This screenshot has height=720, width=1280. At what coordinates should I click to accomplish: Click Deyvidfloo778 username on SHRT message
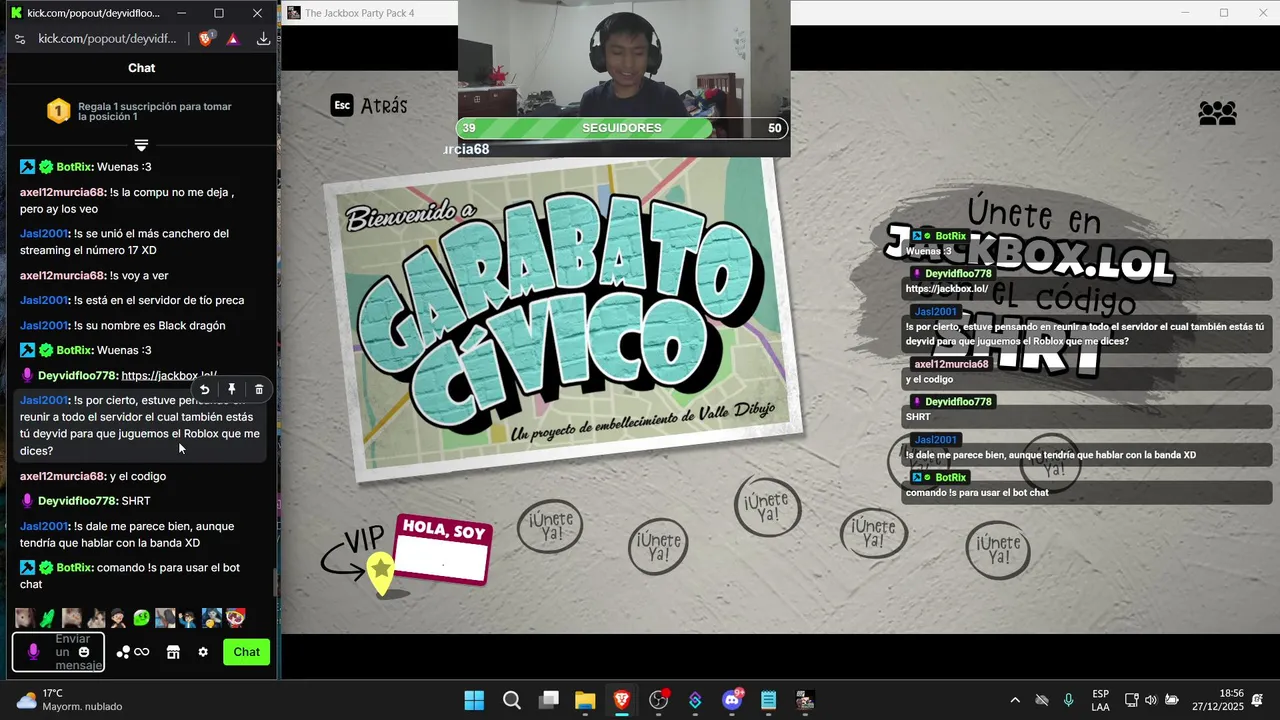point(77,501)
